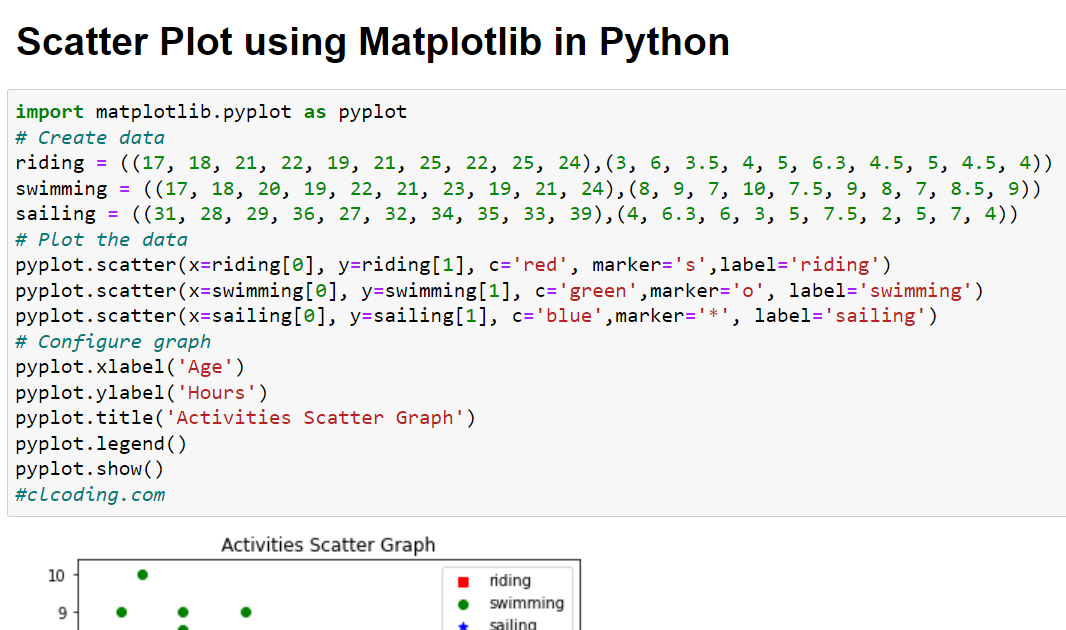The height and width of the screenshot is (630, 1066).
Task: Click the '#clcoding.com' comment
Action: pyautogui.click(x=90, y=495)
